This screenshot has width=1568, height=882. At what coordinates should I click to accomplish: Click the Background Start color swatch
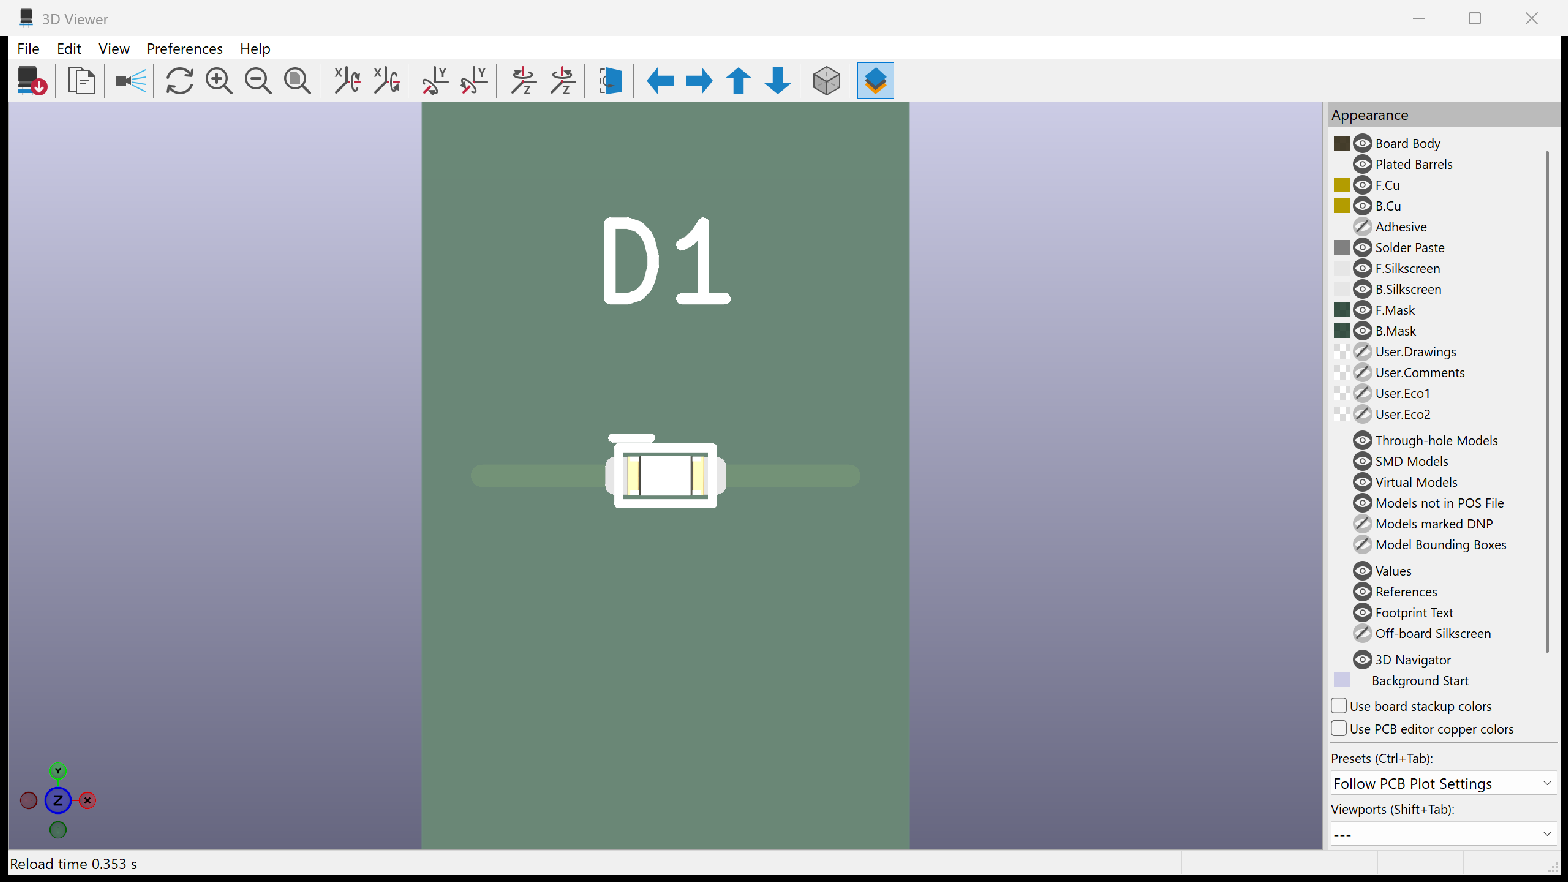click(x=1342, y=680)
